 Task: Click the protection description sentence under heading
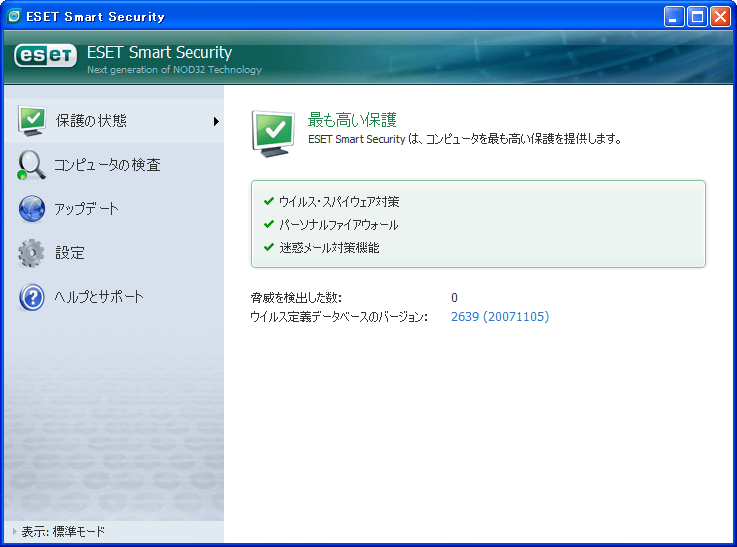465,139
